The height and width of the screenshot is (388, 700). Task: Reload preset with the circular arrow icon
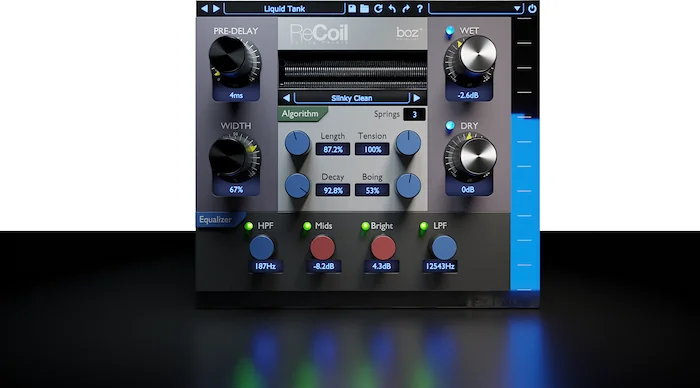[x=378, y=8]
